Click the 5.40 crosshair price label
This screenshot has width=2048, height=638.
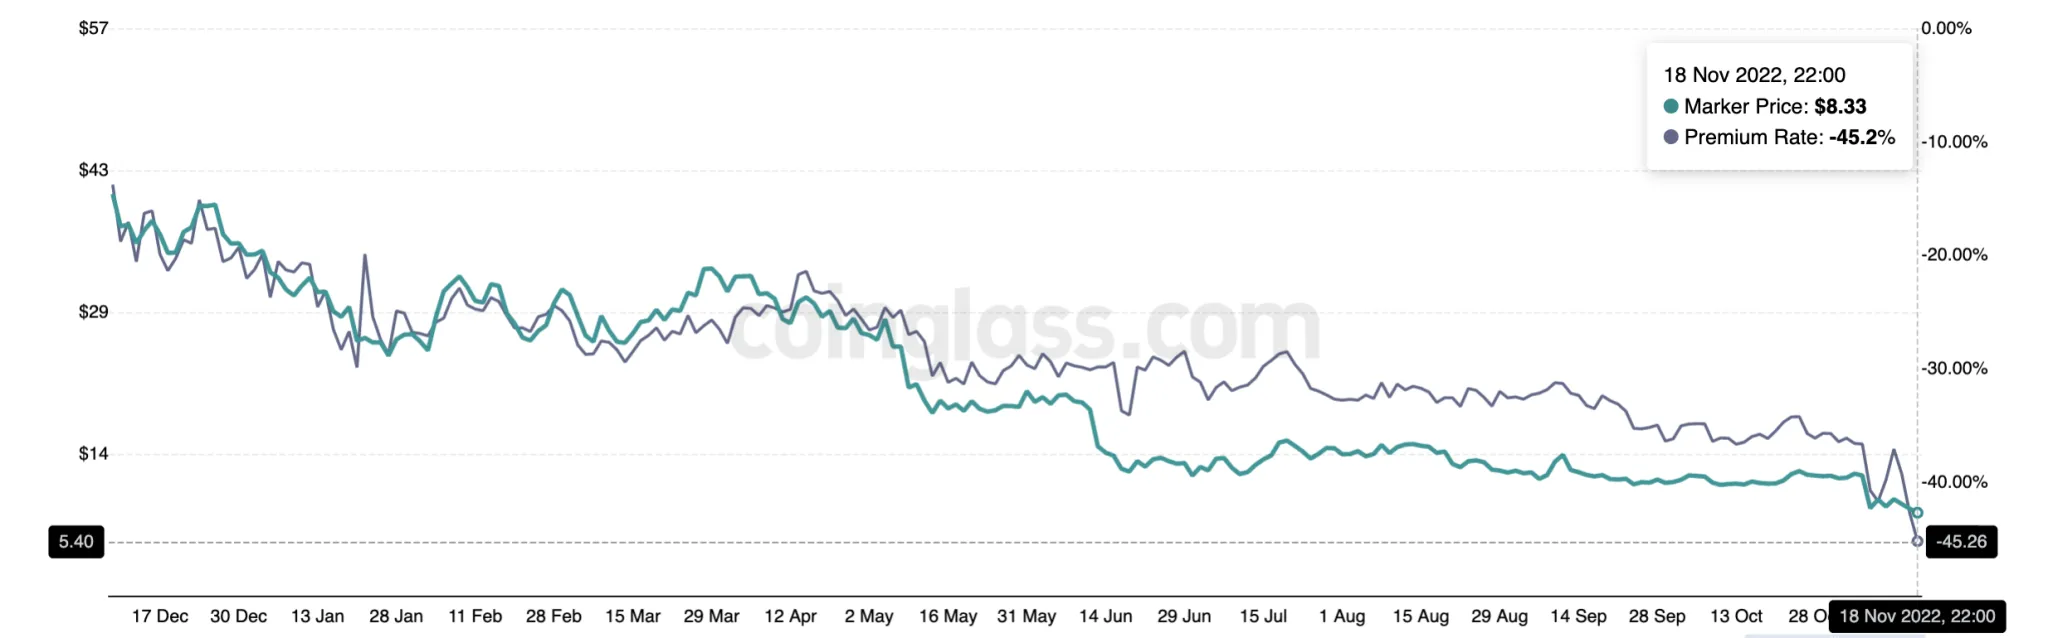pyautogui.click(x=76, y=542)
